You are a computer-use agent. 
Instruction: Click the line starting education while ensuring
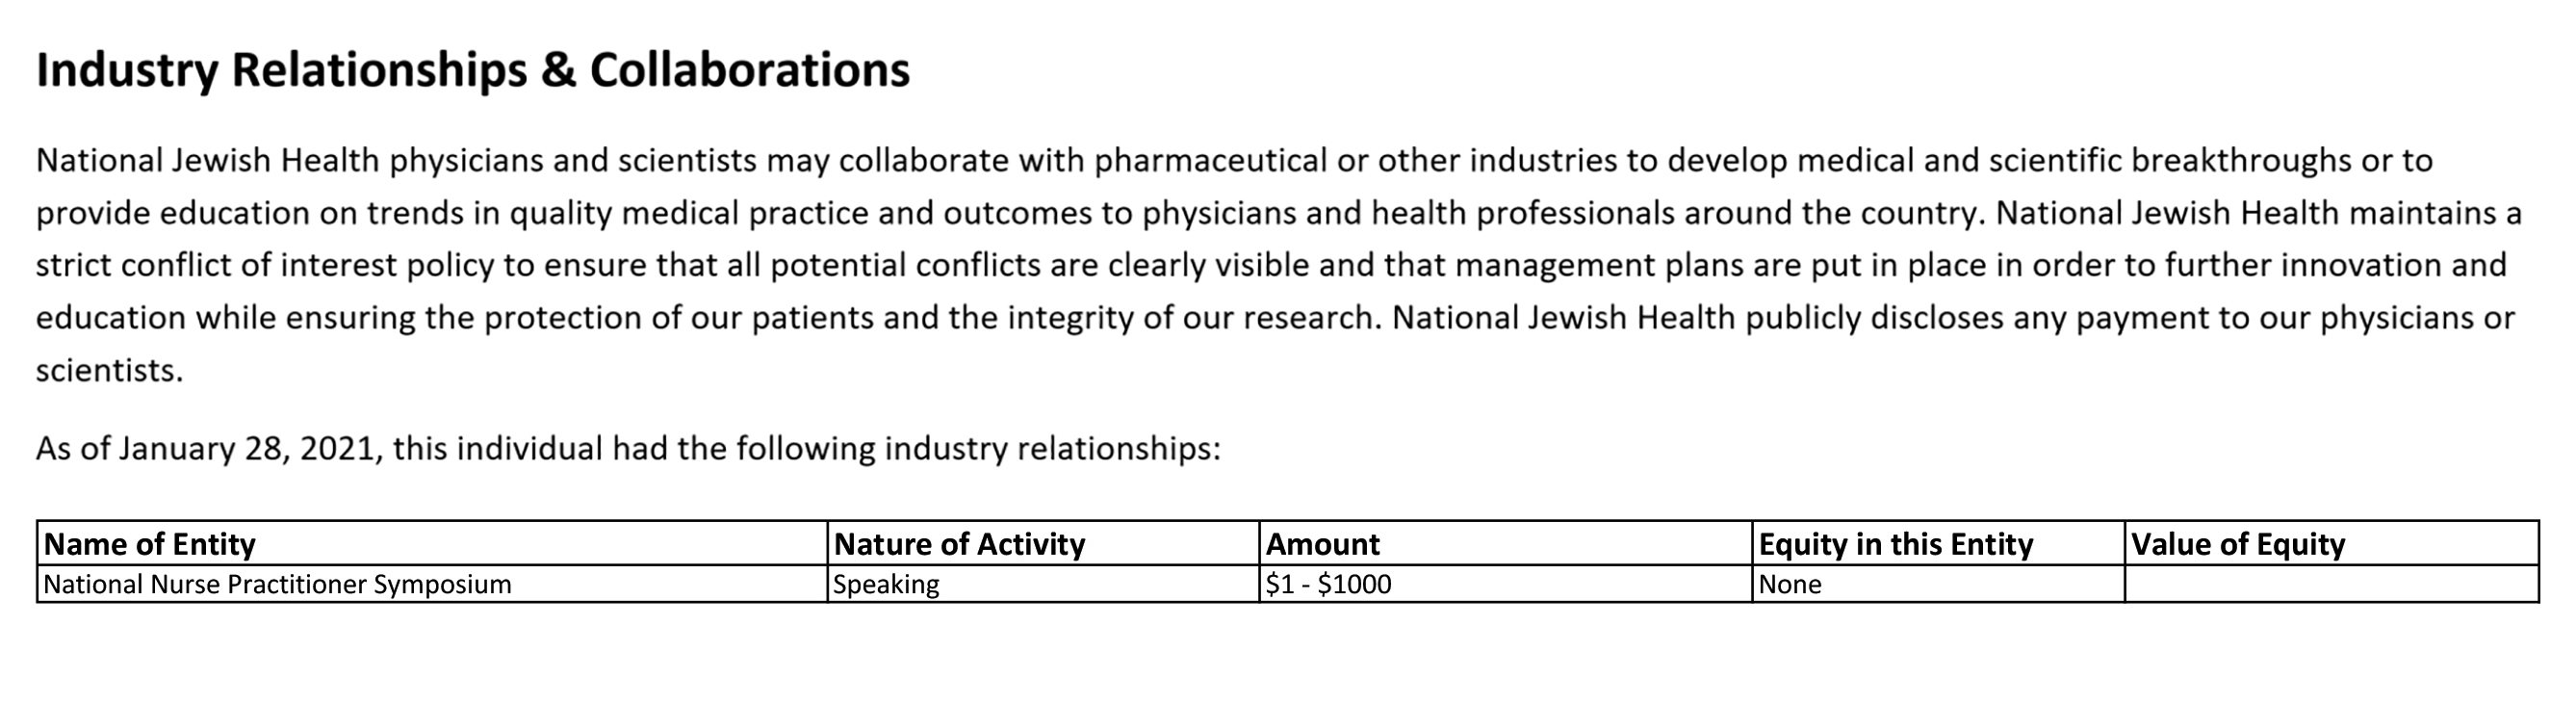[x=1275, y=319]
